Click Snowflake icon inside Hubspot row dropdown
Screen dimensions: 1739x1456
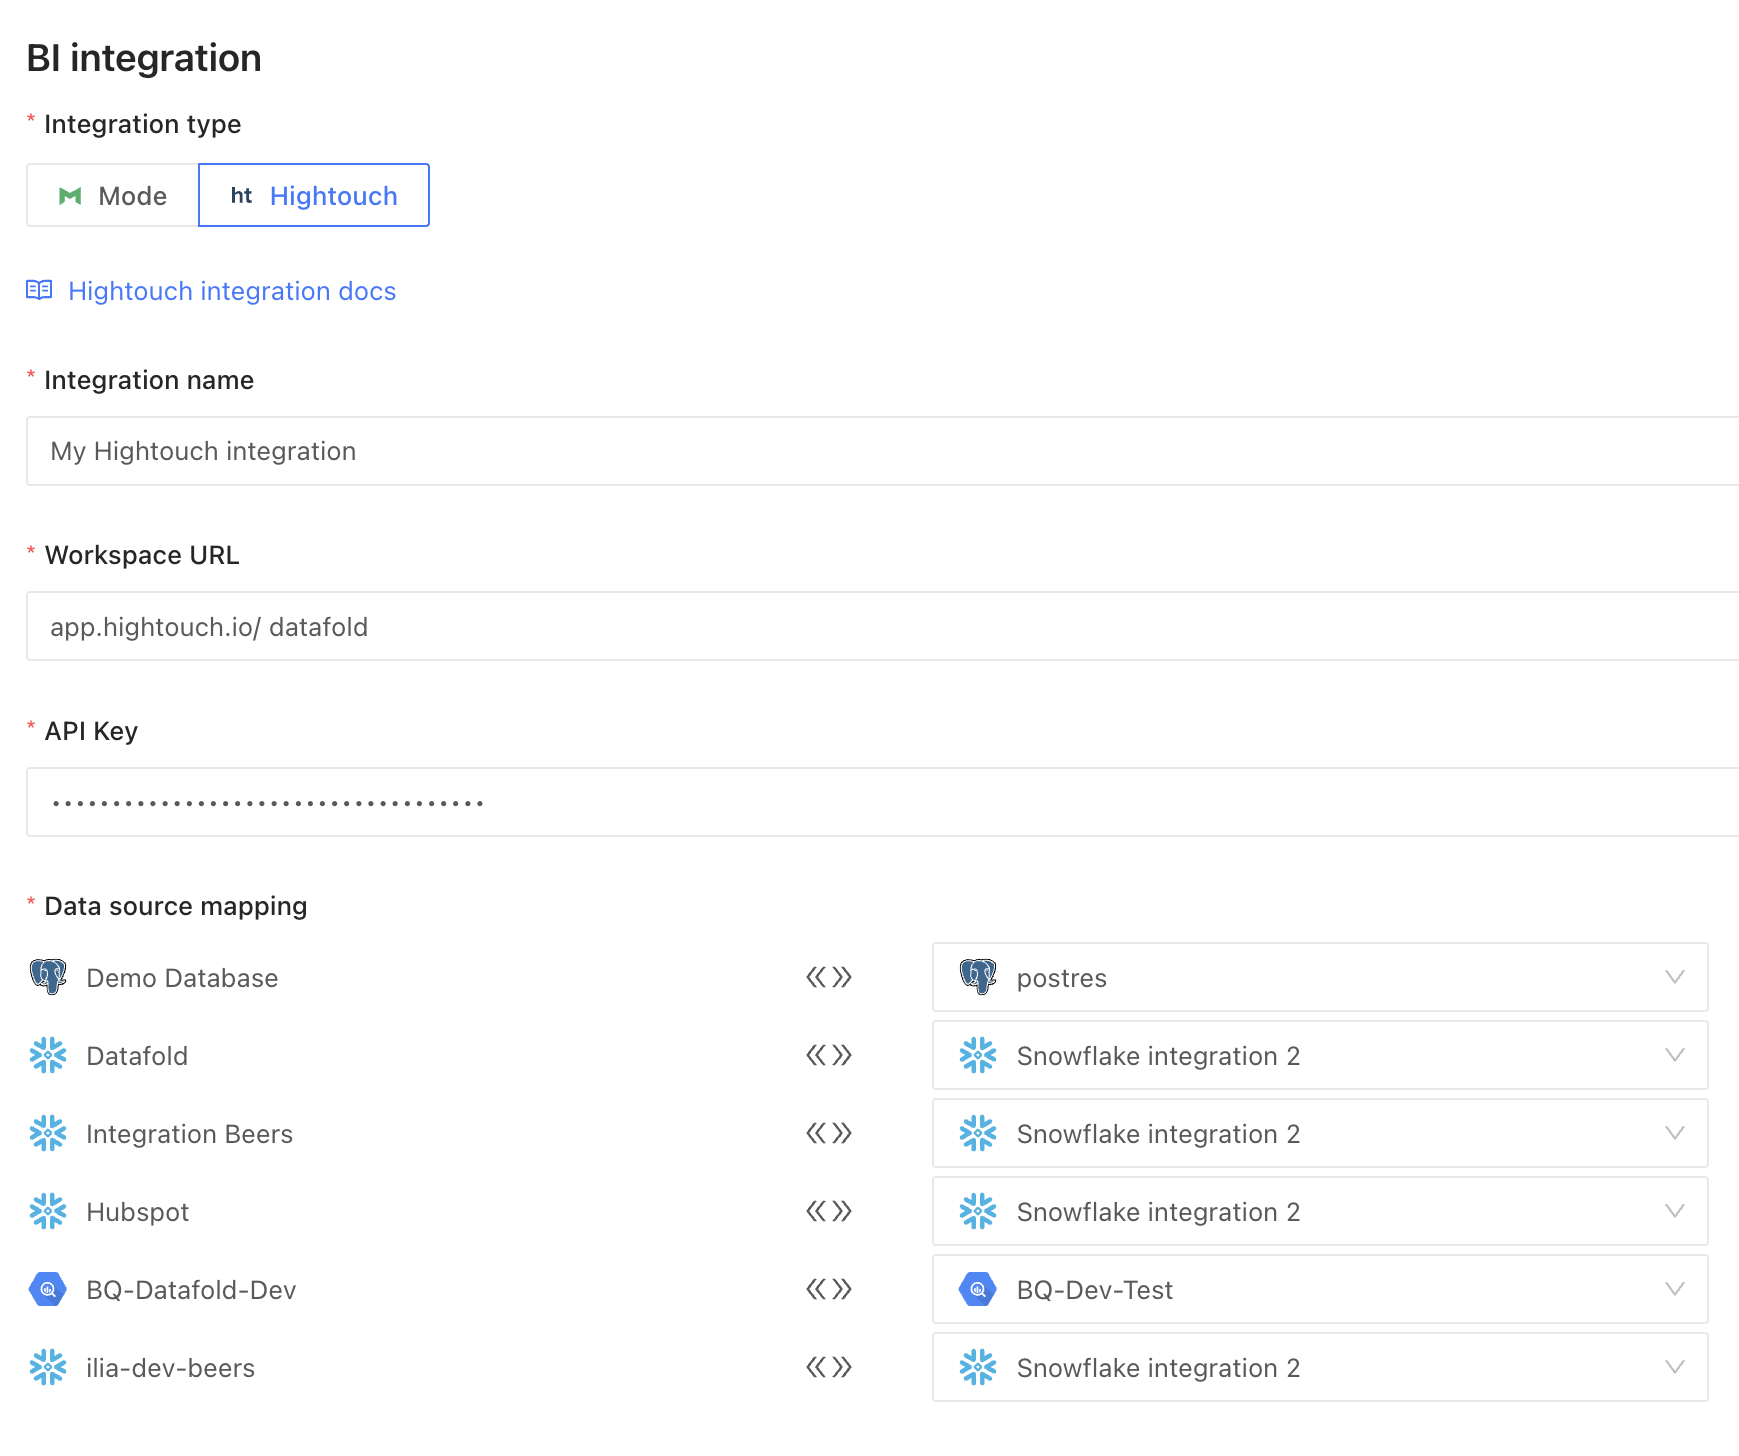pos(978,1211)
